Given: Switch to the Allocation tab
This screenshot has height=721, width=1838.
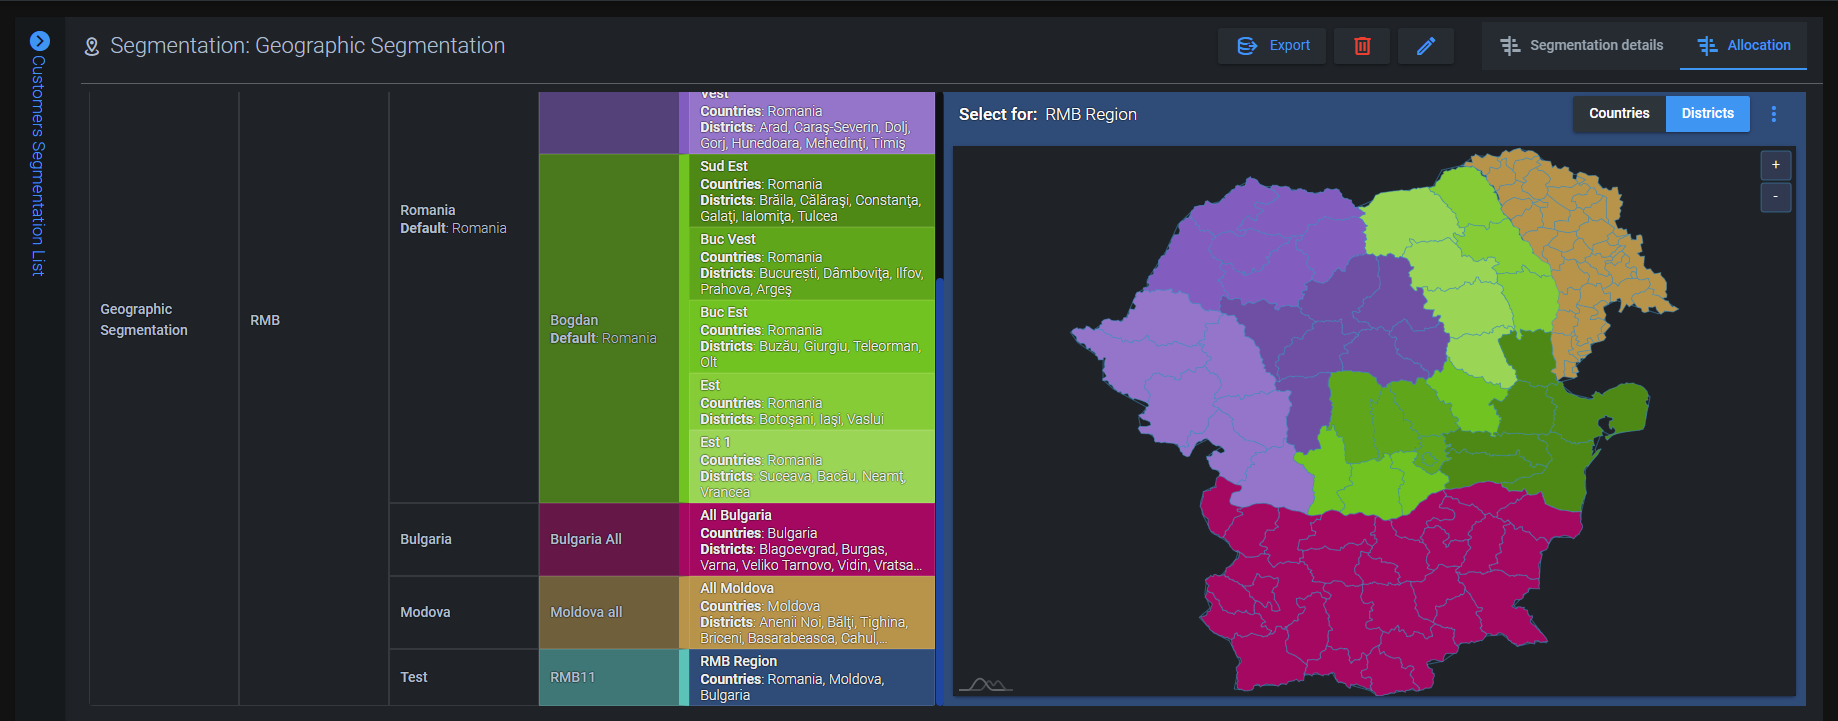Looking at the screenshot, I should click(1743, 46).
